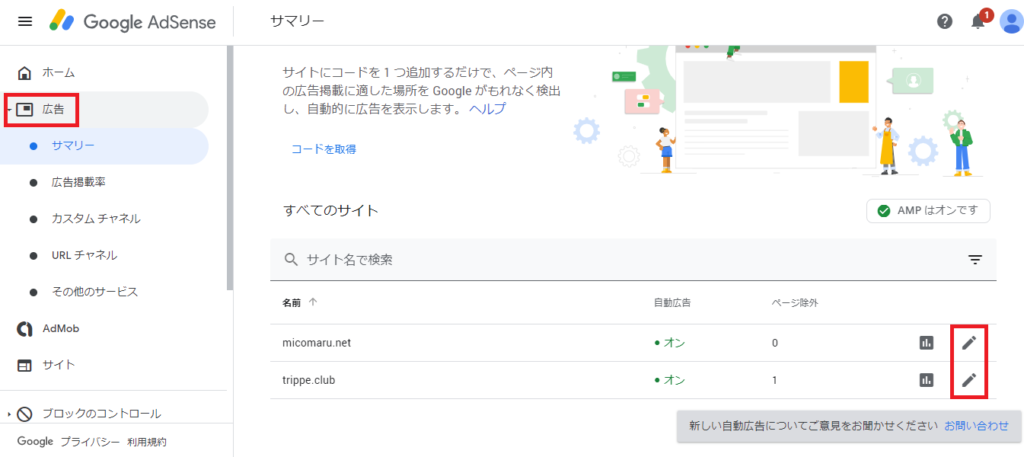The width and height of the screenshot is (1024, 457).
Task: Click オン status for micomaru.net
Action: pyautogui.click(x=669, y=343)
